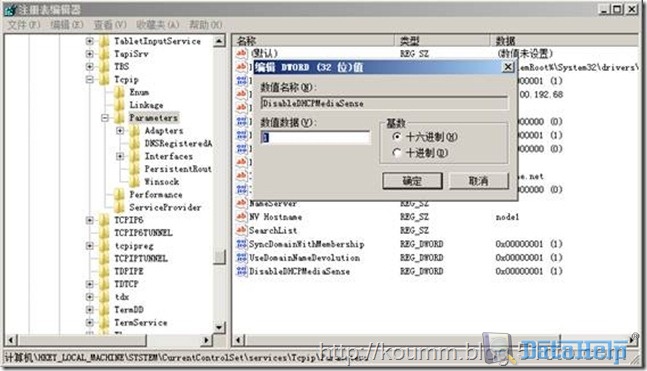Open the 查看(V) menu
The height and width of the screenshot is (371, 647).
pos(110,25)
